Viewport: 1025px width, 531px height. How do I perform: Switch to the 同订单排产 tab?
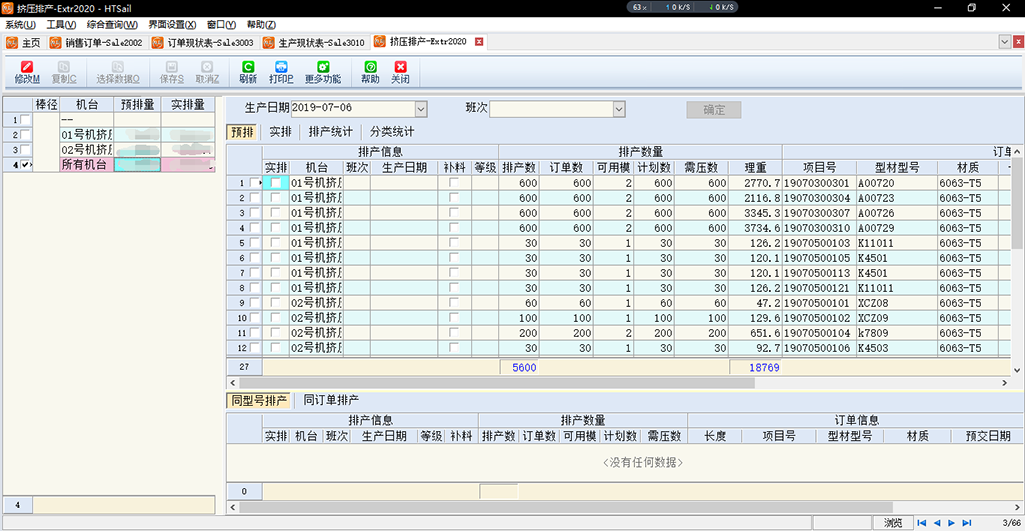click(331, 400)
